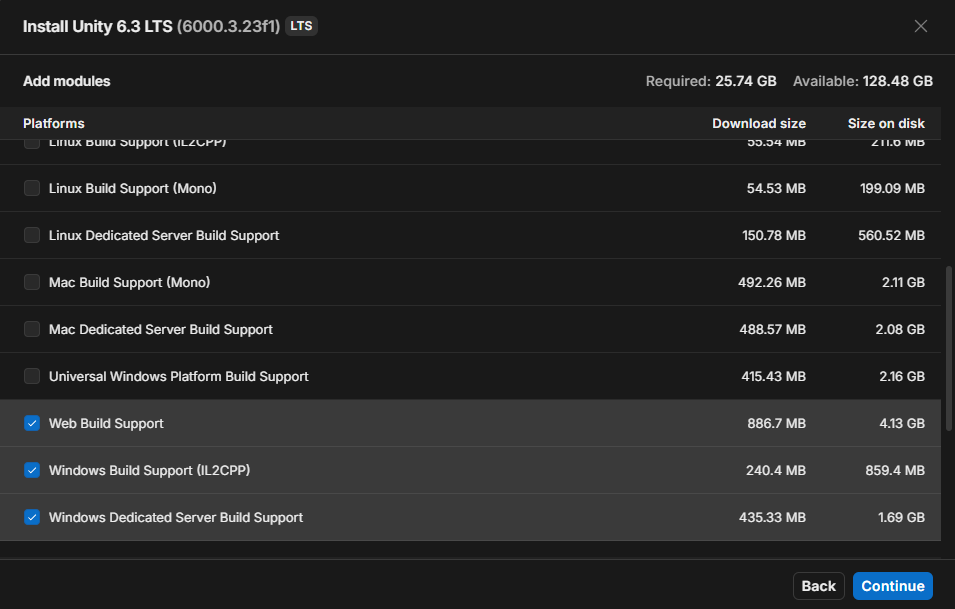This screenshot has height=609, width=955.
Task: Click the 415.43 MB download size
Action: 774,376
